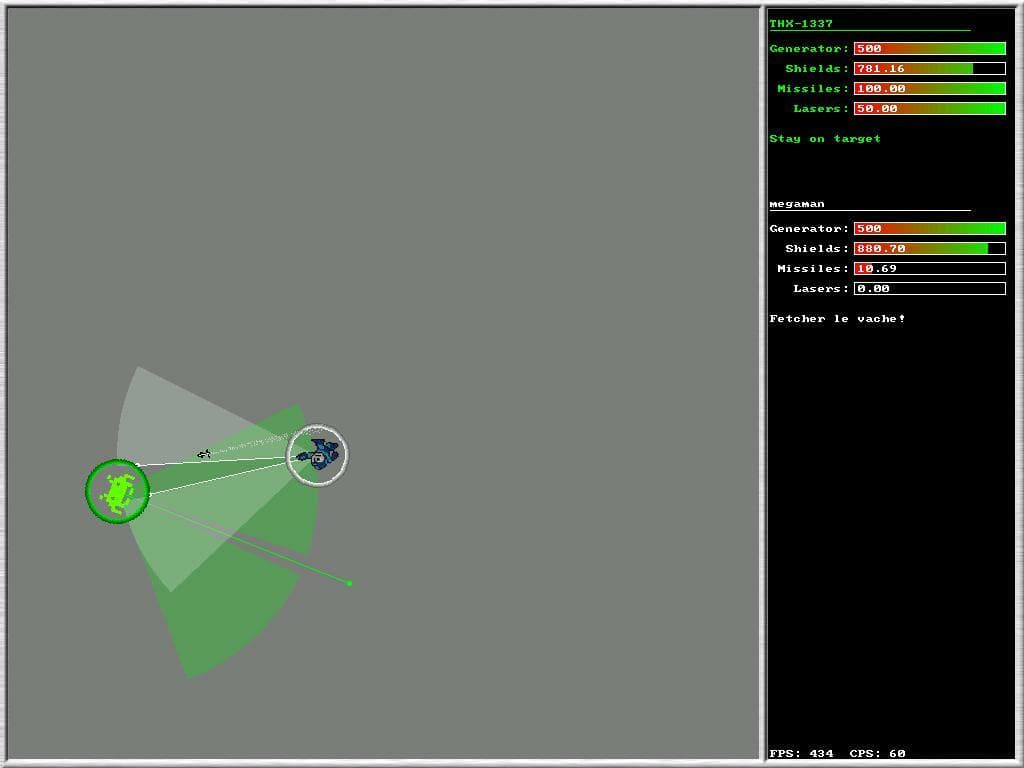
Task: Click megaman Generator bar showing 500
Action: tap(929, 229)
